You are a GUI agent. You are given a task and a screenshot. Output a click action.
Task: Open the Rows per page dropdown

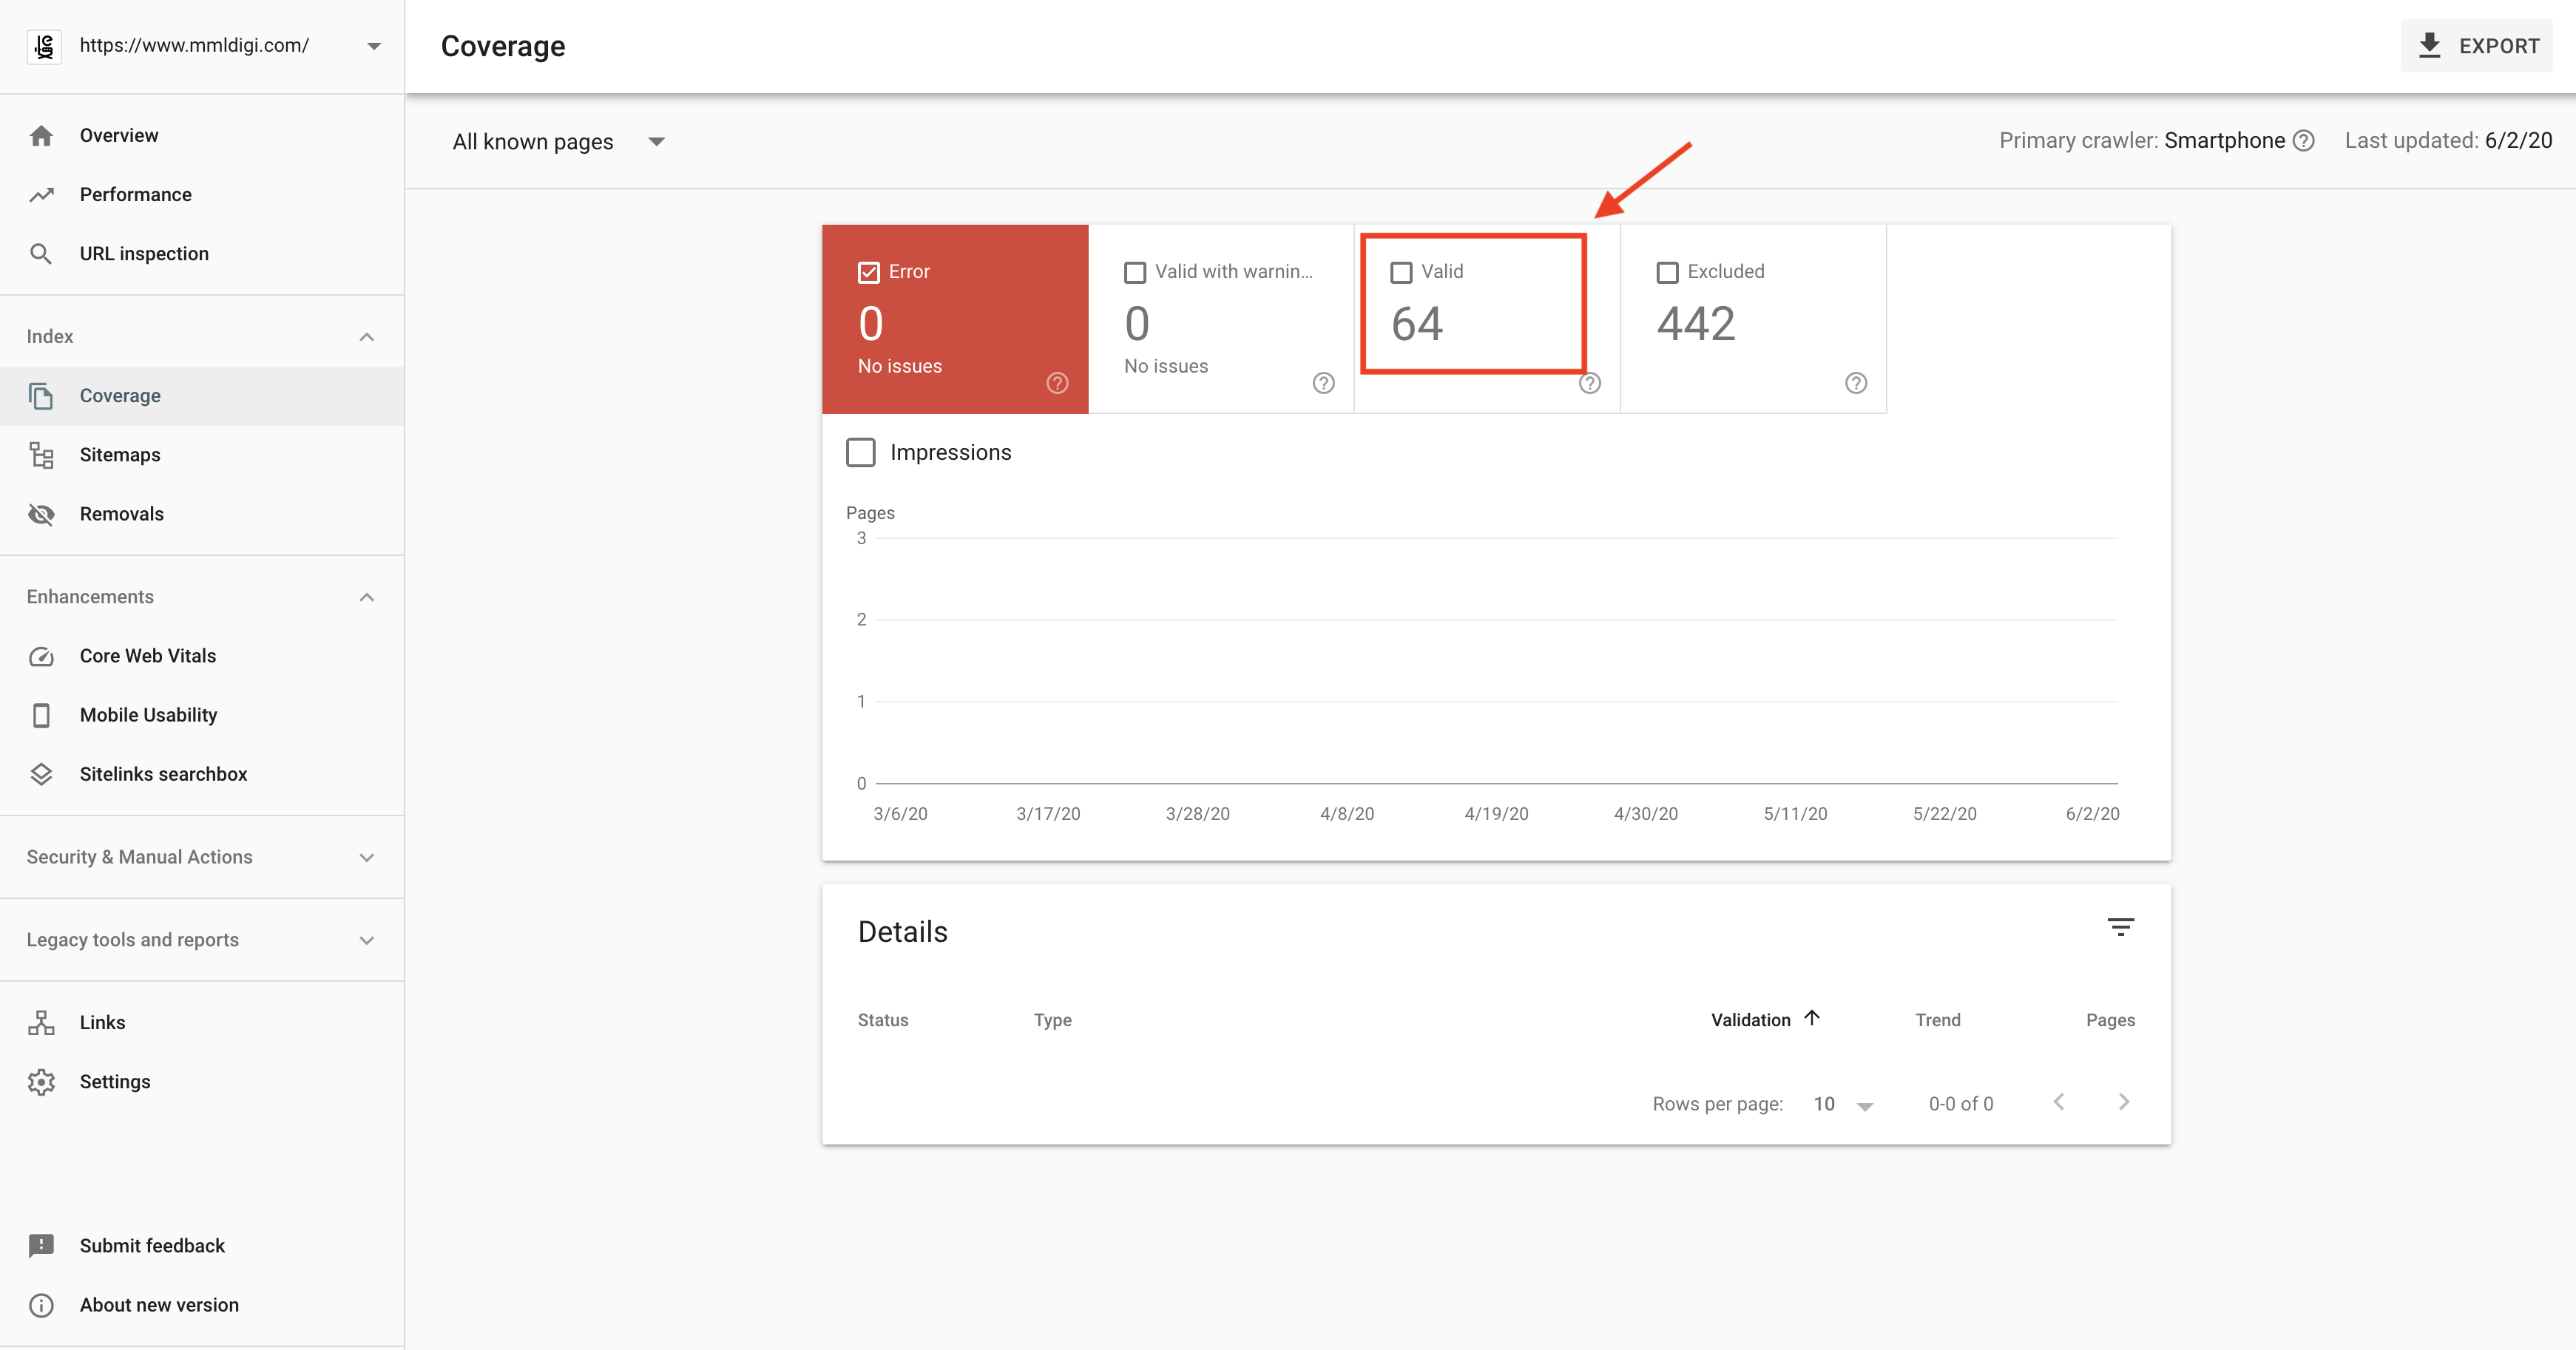point(1842,1104)
